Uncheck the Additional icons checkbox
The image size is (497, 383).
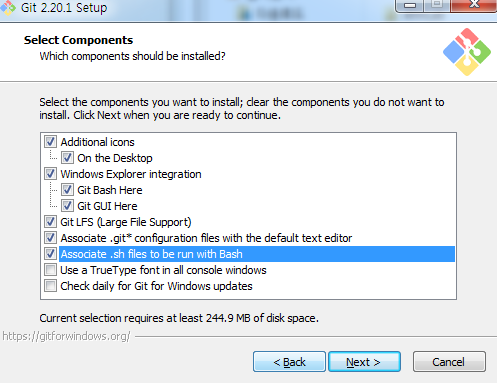coord(50,142)
